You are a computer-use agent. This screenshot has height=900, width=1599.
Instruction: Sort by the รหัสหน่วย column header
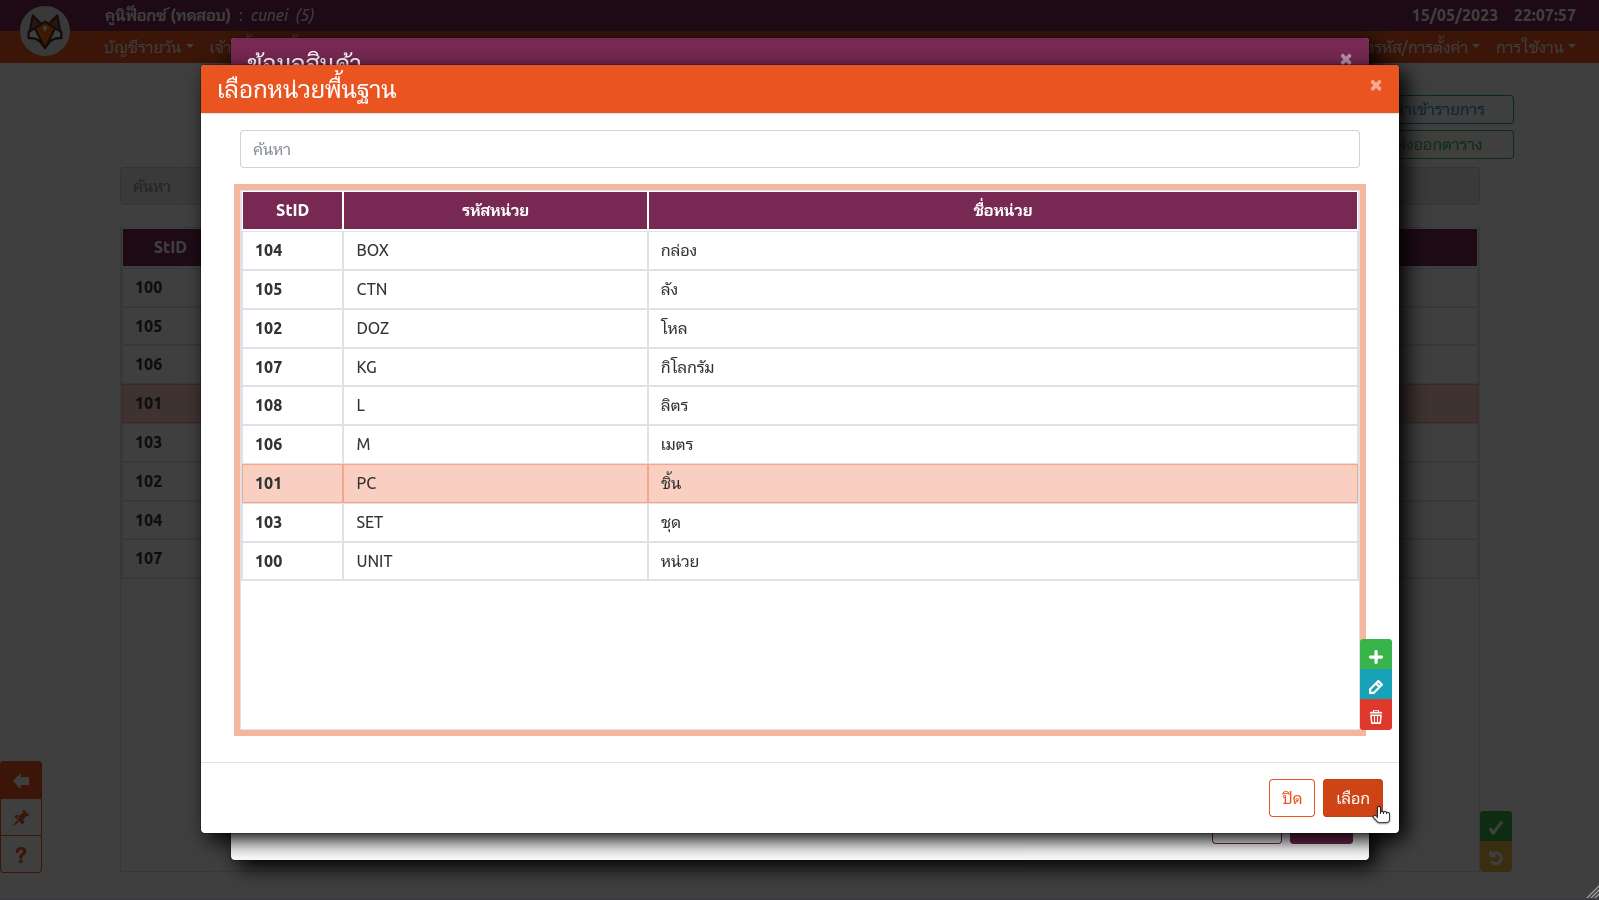click(x=495, y=210)
